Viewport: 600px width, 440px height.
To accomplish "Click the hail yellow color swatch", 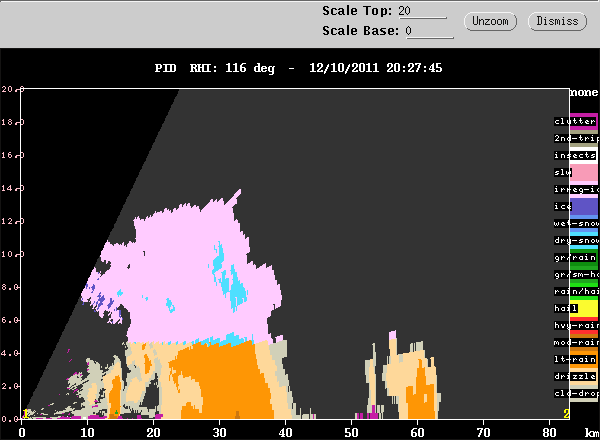I will click(x=584, y=309).
